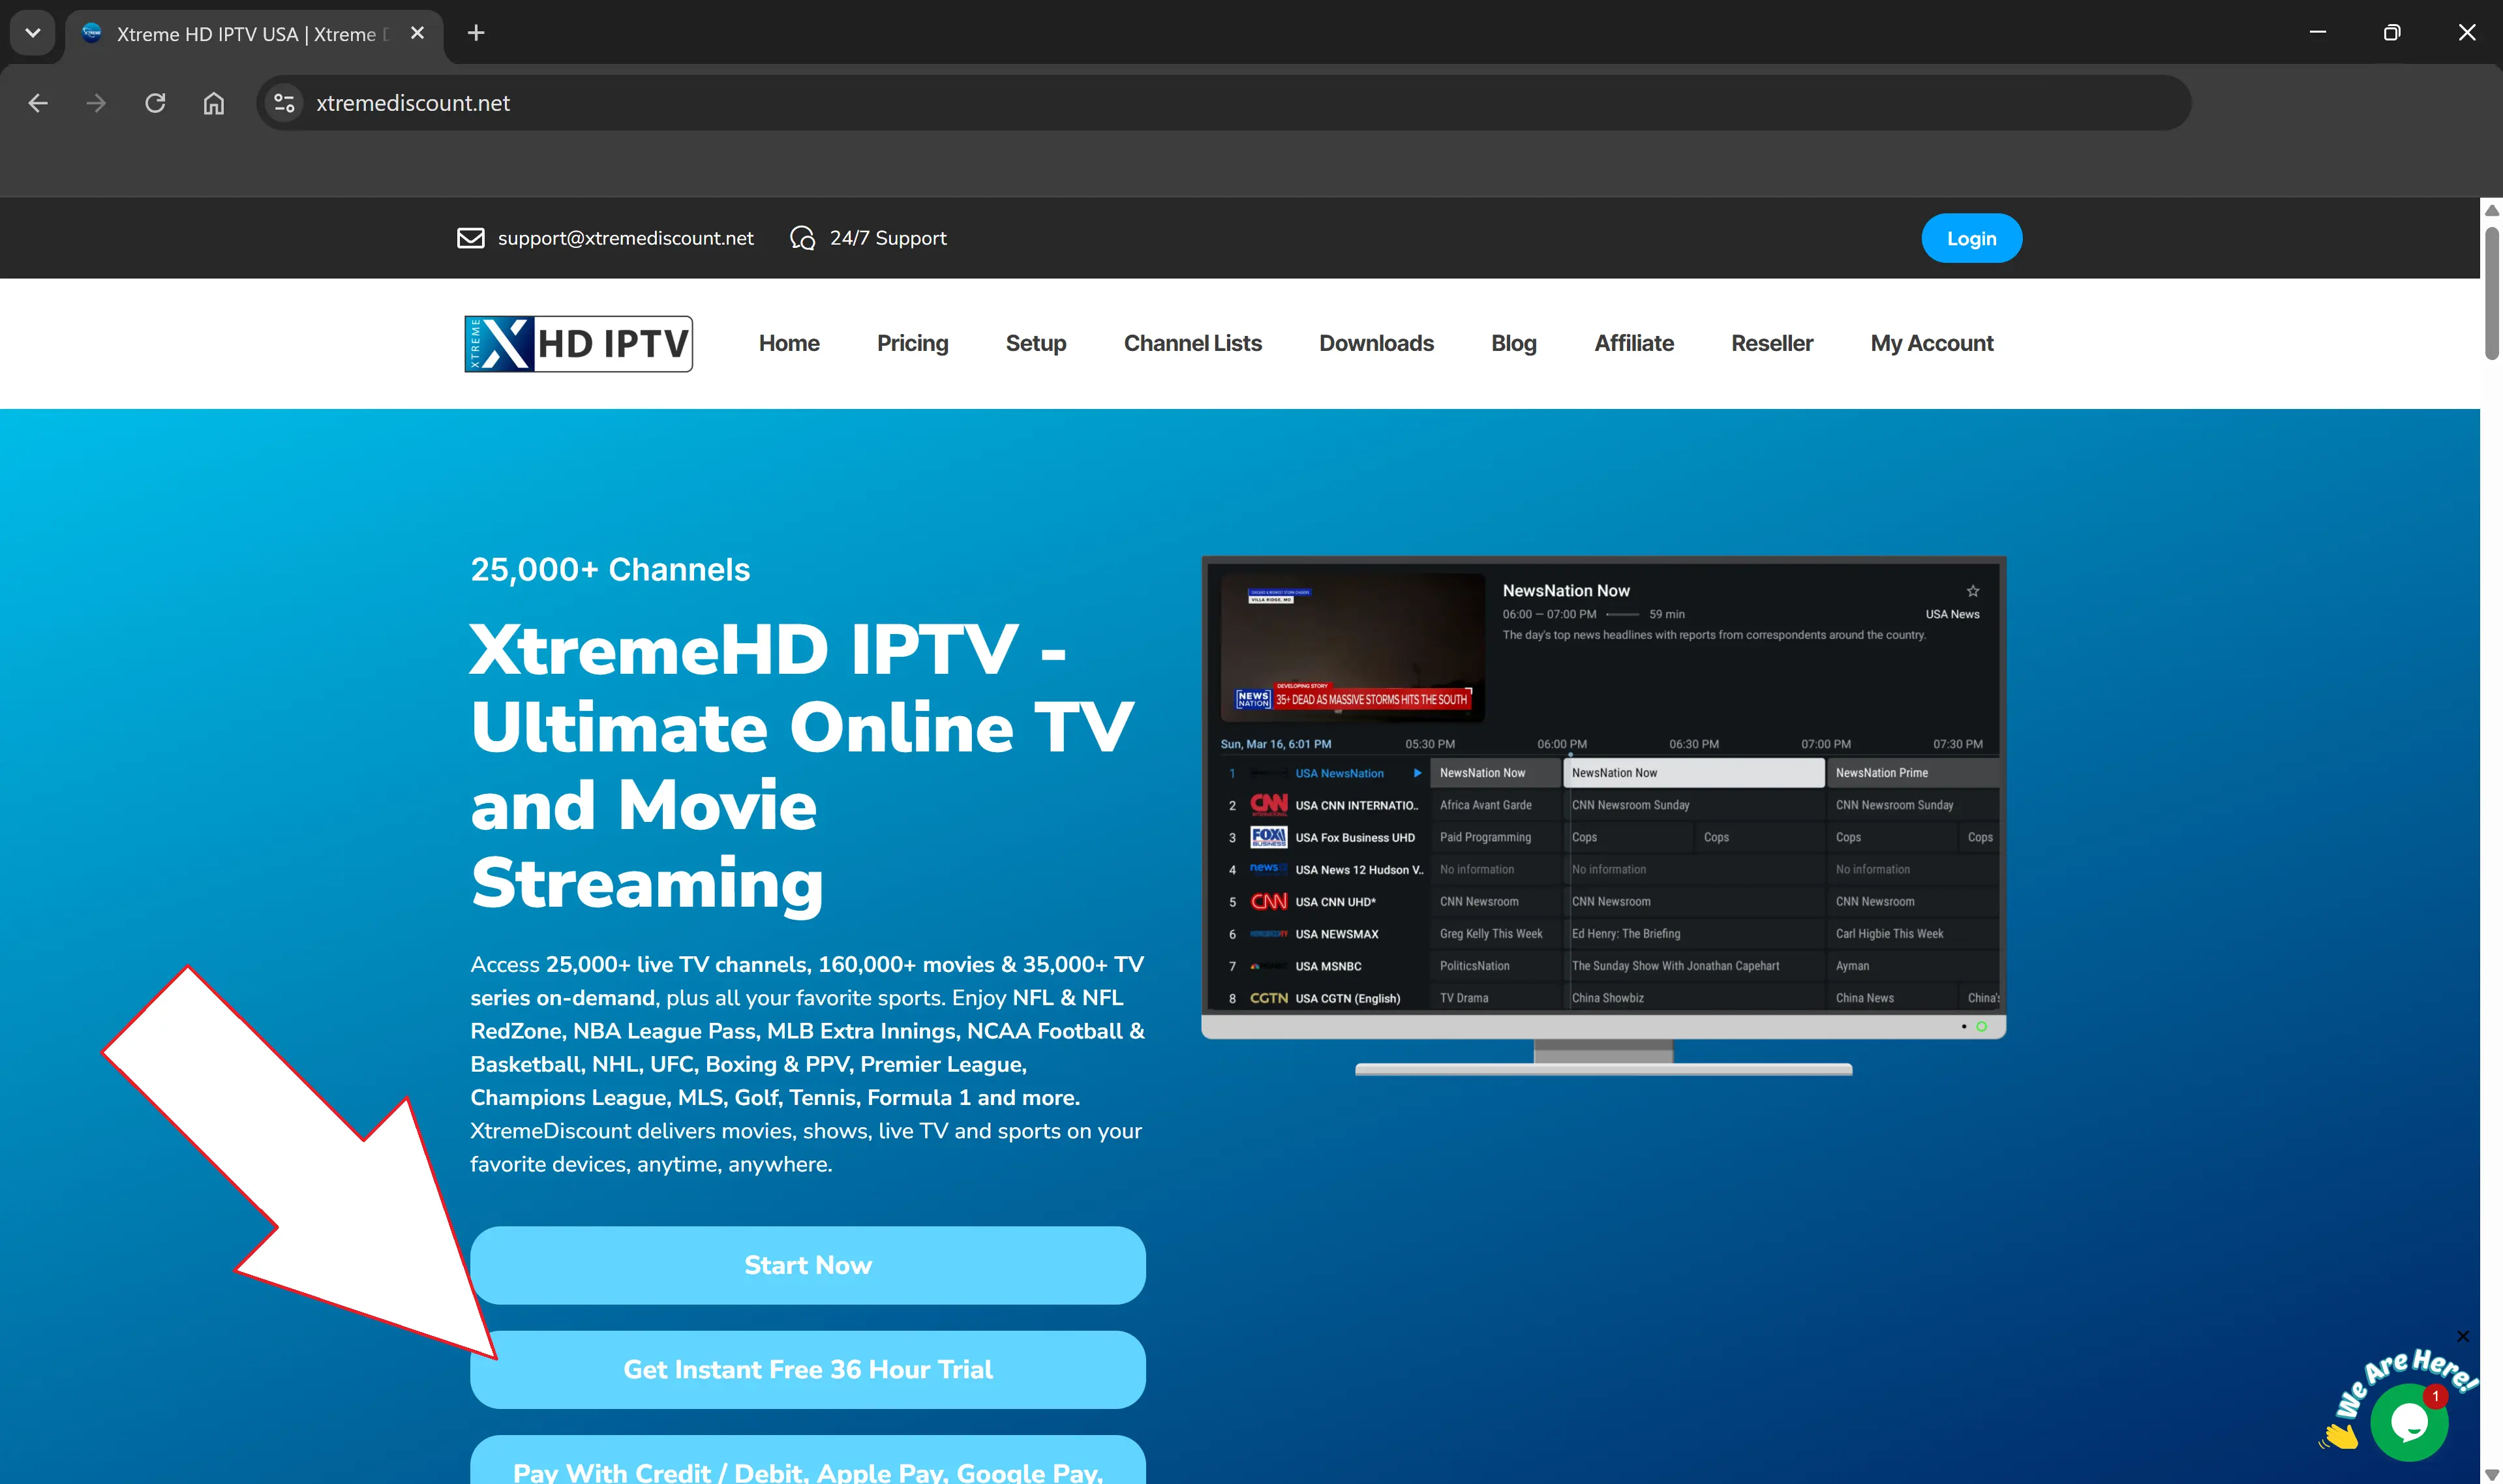Open the Downloads menu item
This screenshot has height=1484, width=2503.
1376,343
